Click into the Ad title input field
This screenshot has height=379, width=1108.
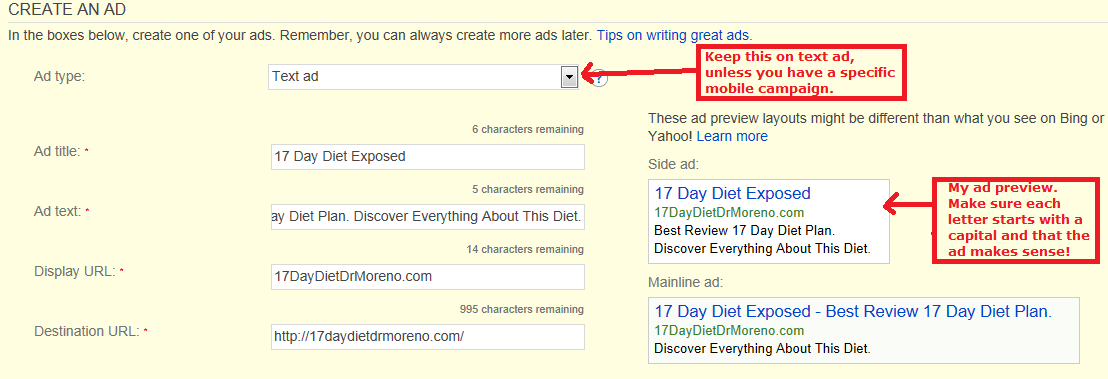(x=428, y=157)
